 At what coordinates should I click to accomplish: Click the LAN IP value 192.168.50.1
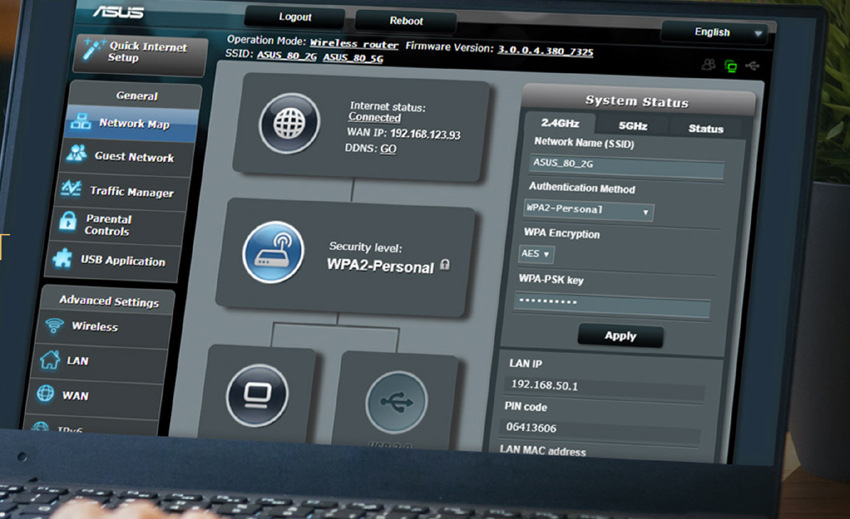[x=545, y=385]
